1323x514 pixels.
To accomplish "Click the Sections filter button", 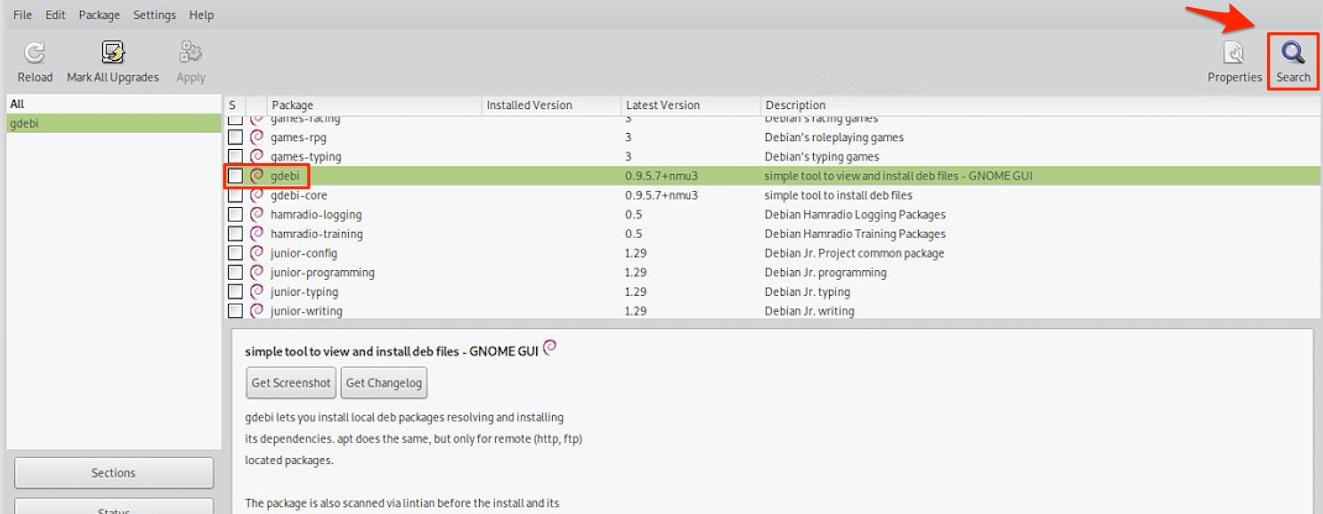I will [113, 473].
